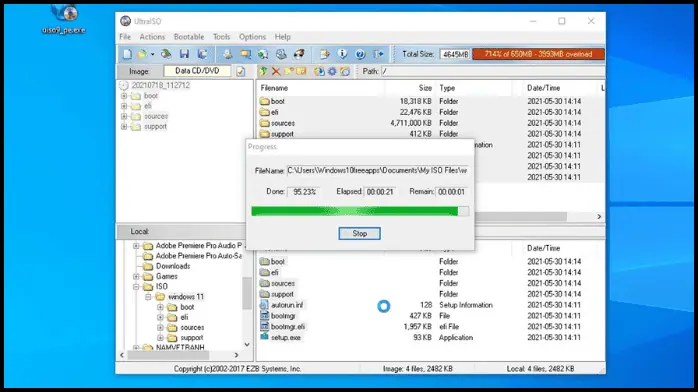Collapse the windows 11 folder node
The height and width of the screenshot is (392, 698).
(148, 297)
